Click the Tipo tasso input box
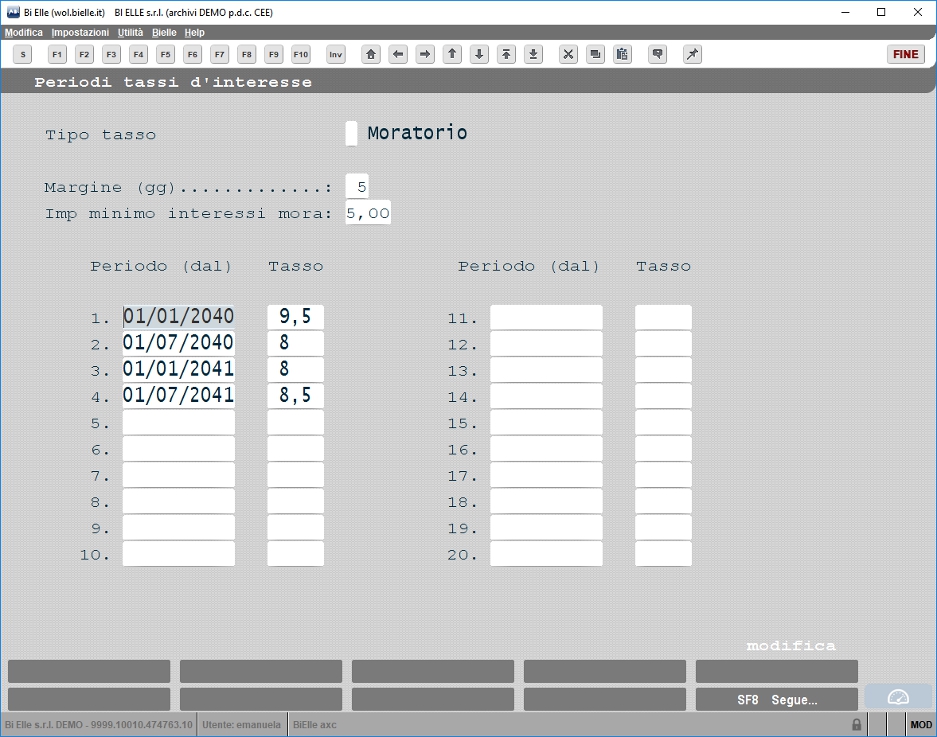937x737 pixels. 351,133
